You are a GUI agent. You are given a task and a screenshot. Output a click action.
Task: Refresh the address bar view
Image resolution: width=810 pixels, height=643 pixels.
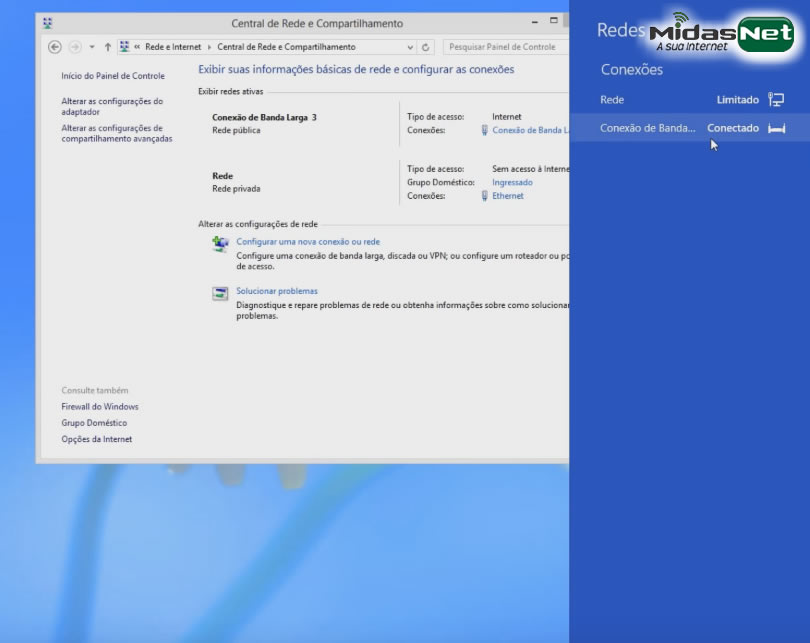tap(427, 47)
